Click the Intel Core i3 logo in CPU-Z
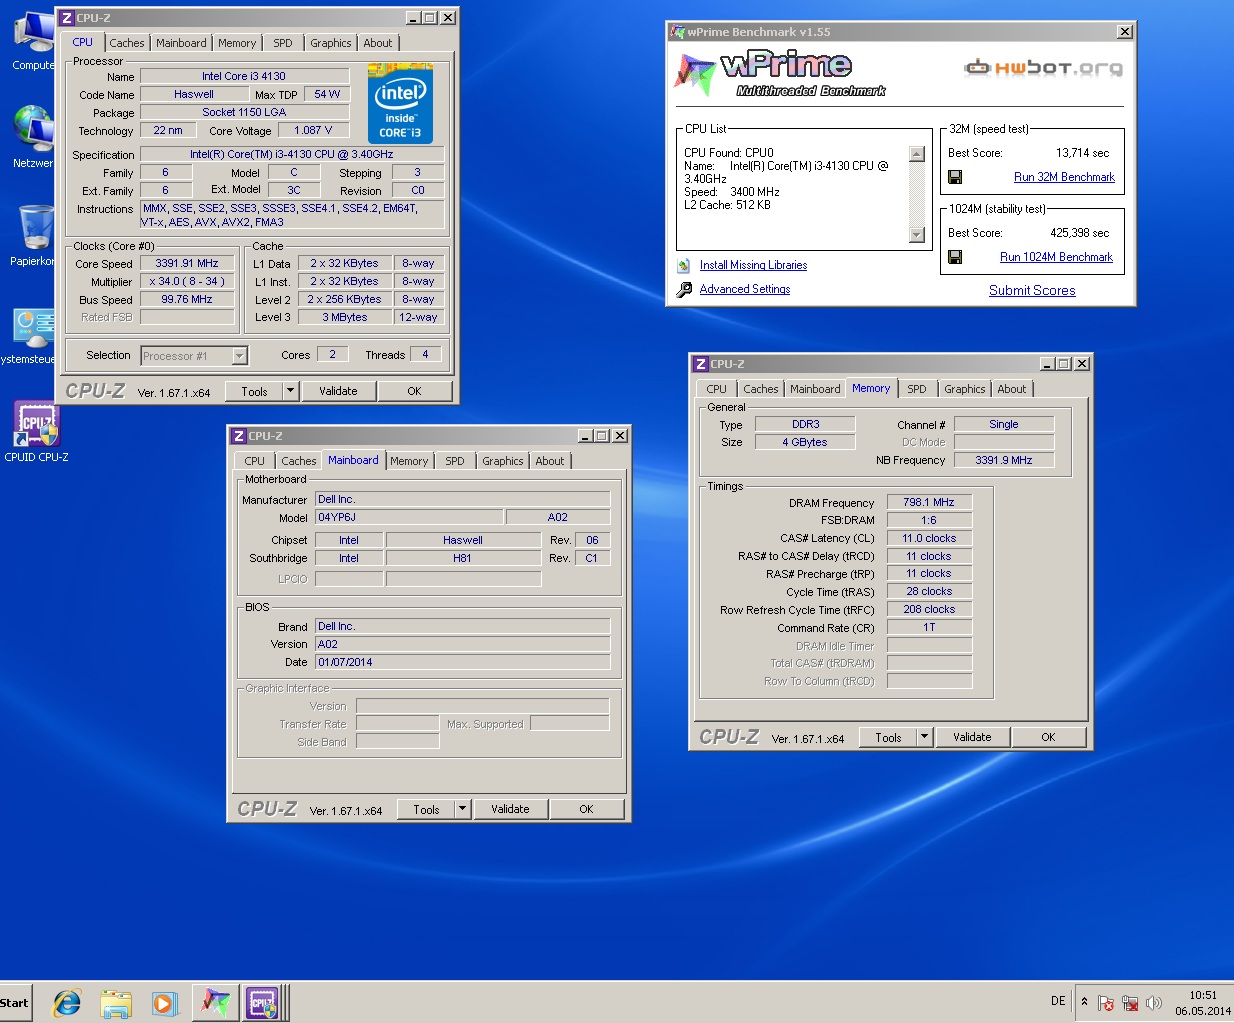The height and width of the screenshot is (1023, 1234). click(x=400, y=104)
